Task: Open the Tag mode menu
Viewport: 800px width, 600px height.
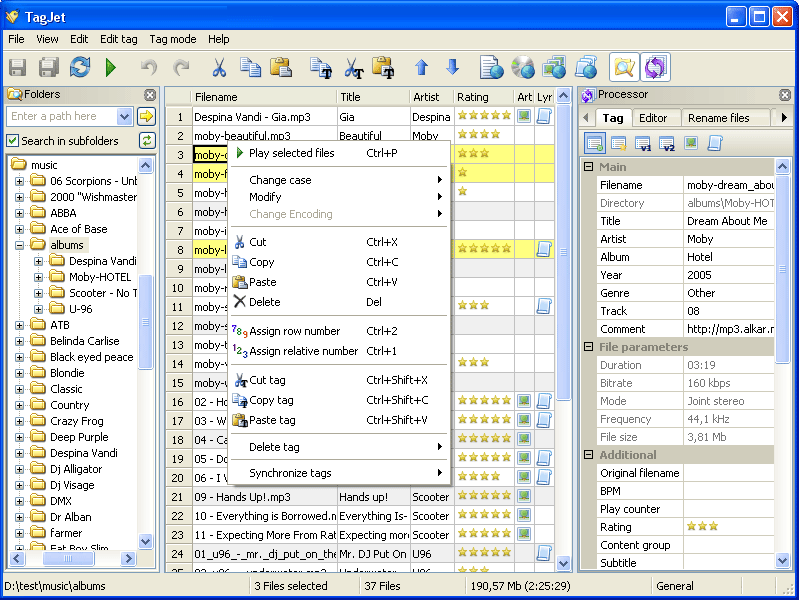Action: tap(172, 39)
